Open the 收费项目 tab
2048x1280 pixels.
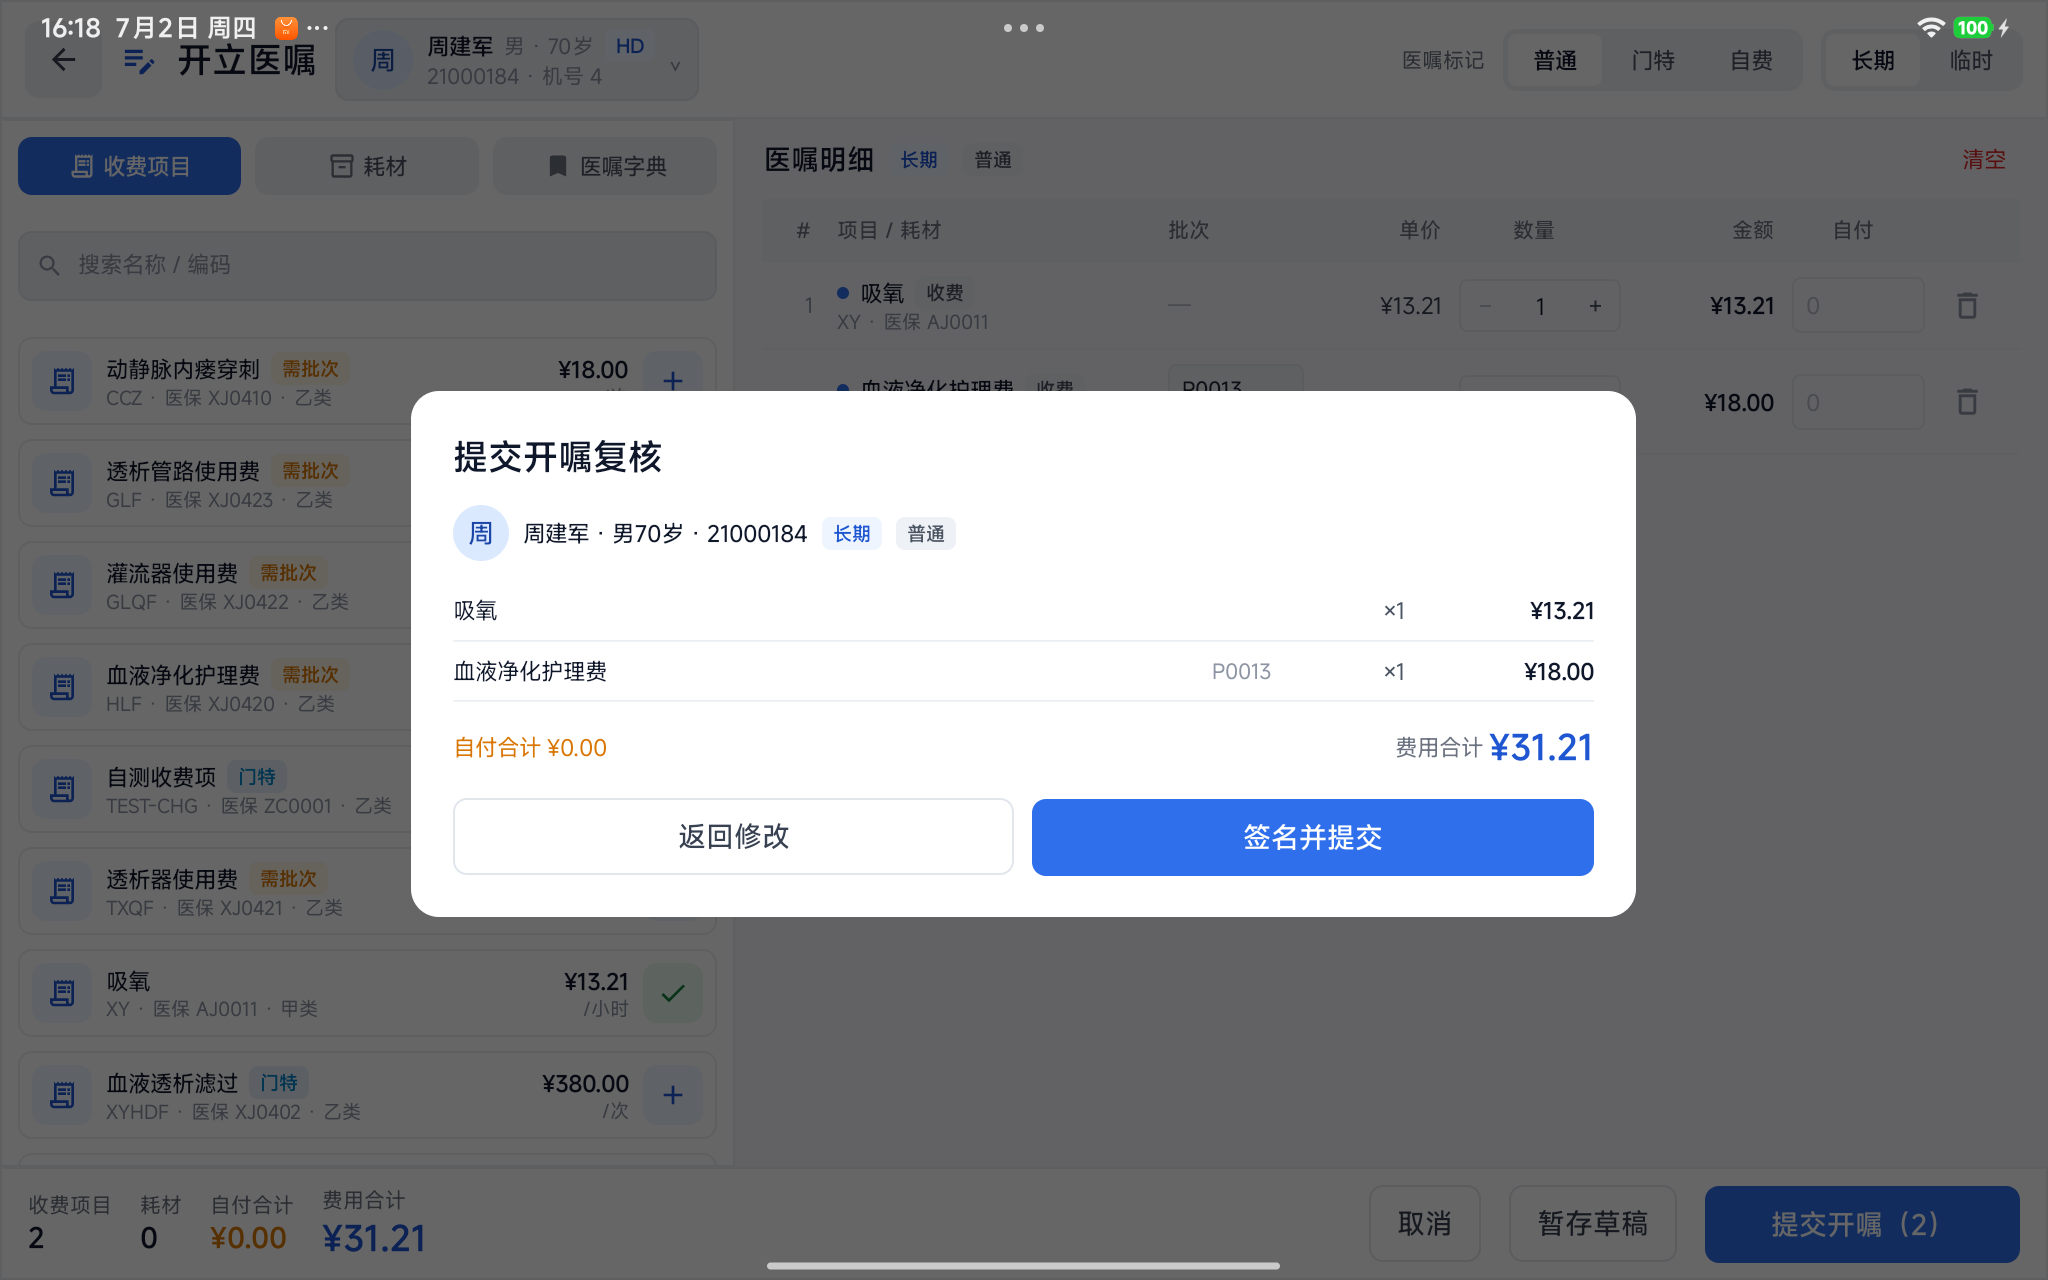[129, 166]
